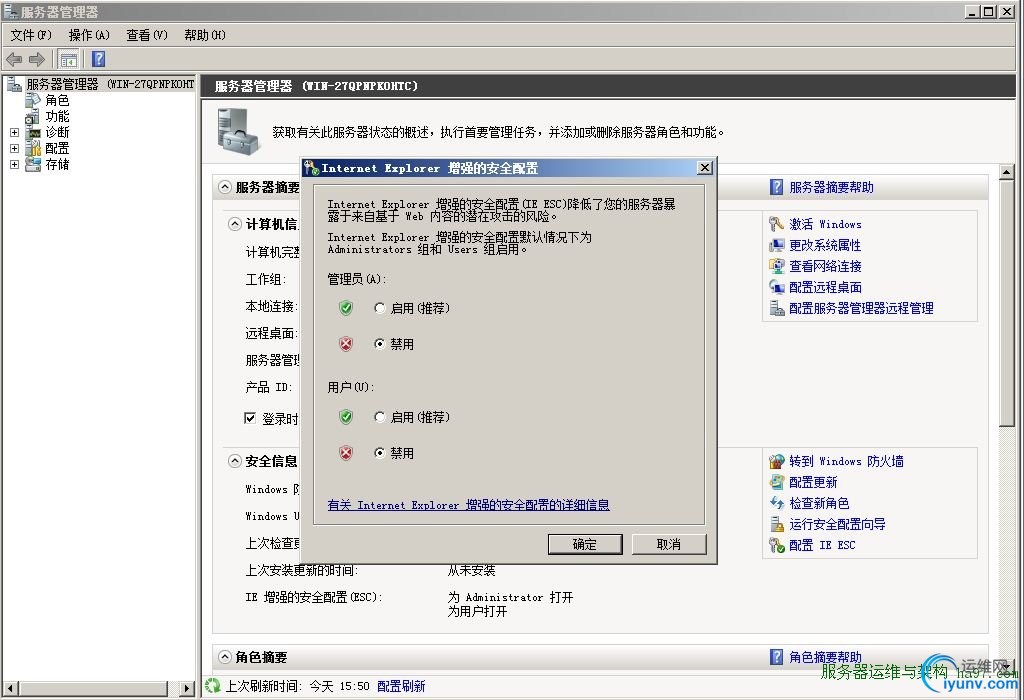This screenshot has width=1024, height=700.
Task: Click the 激活 Windows key icon
Action: click(x=776, y=224)
